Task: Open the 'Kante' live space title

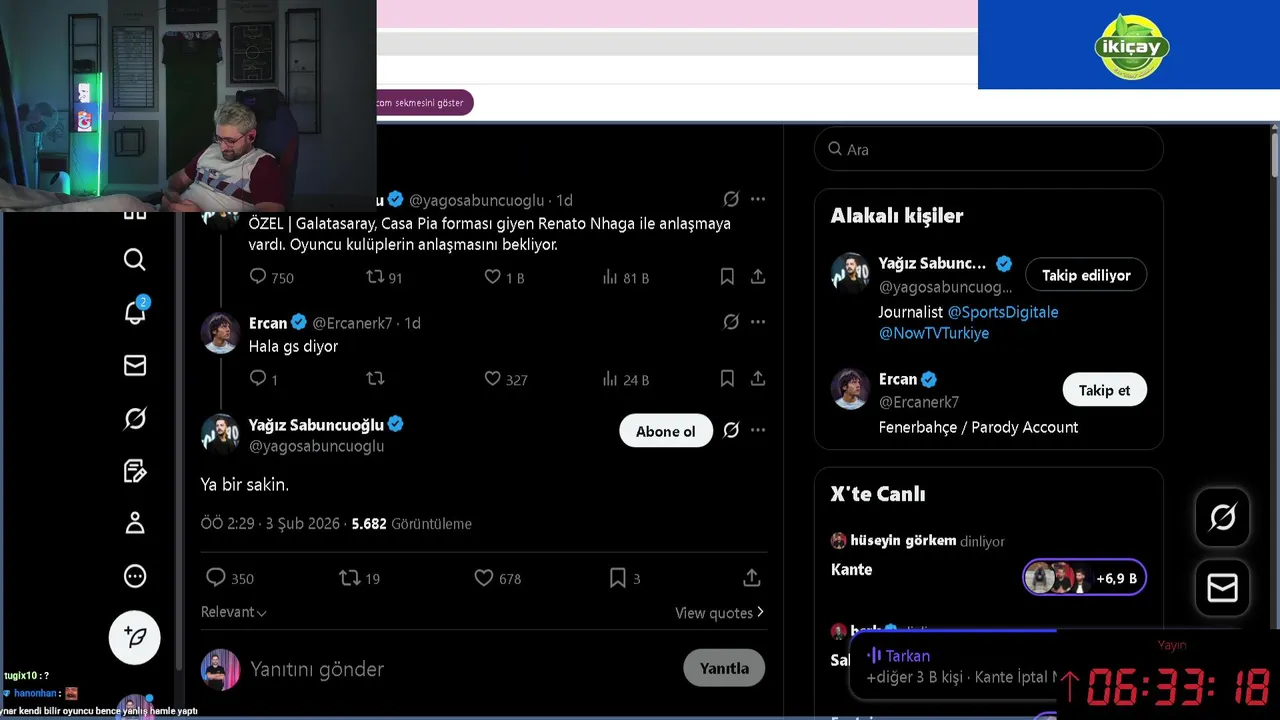Action: click(852, 569)
